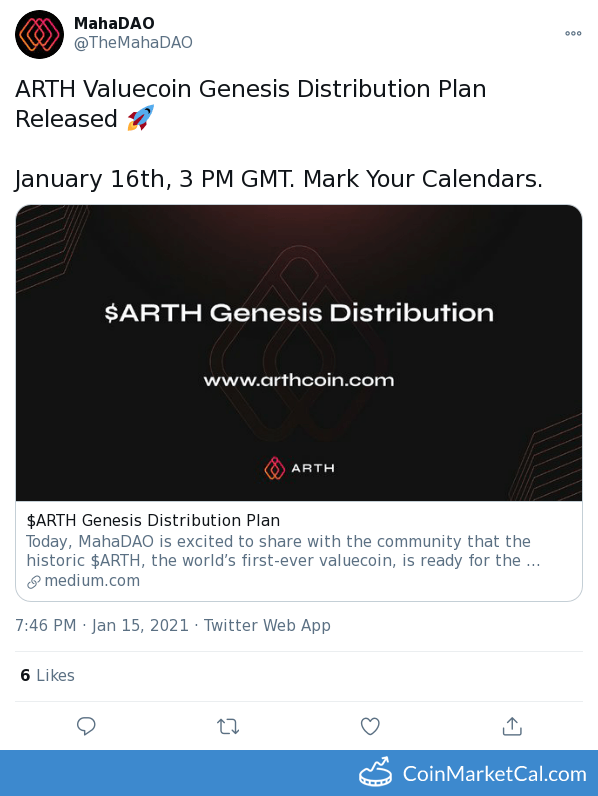Open the medium.com link

tap(92, 580)
